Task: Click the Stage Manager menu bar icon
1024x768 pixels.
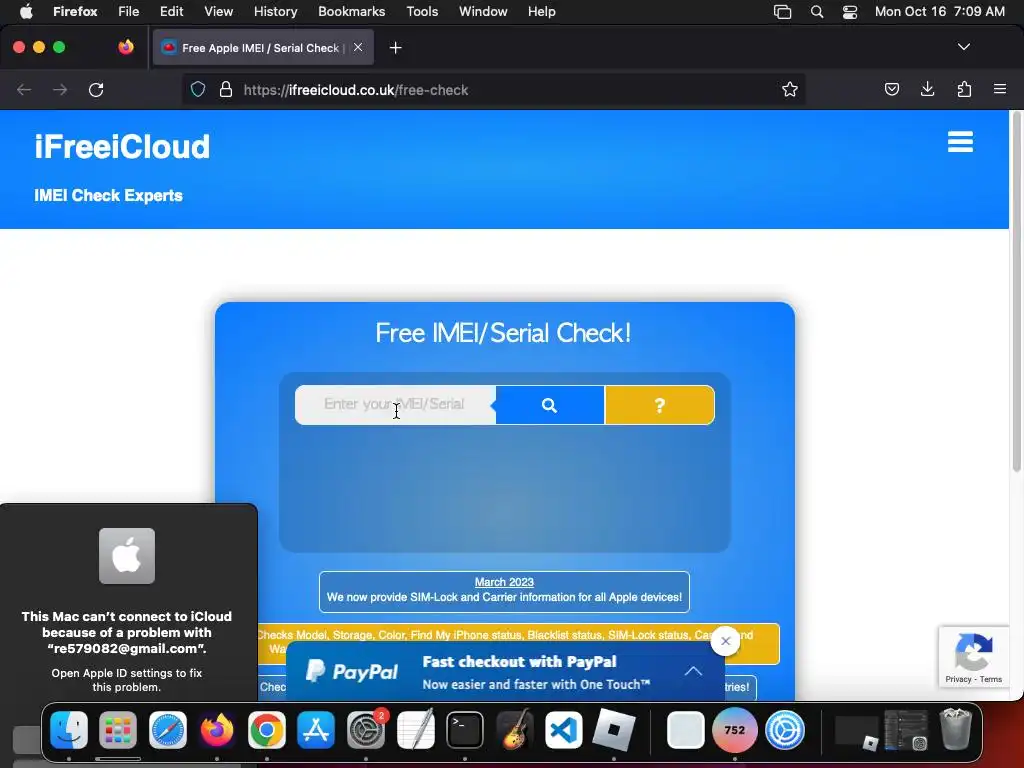Action: 782,12
